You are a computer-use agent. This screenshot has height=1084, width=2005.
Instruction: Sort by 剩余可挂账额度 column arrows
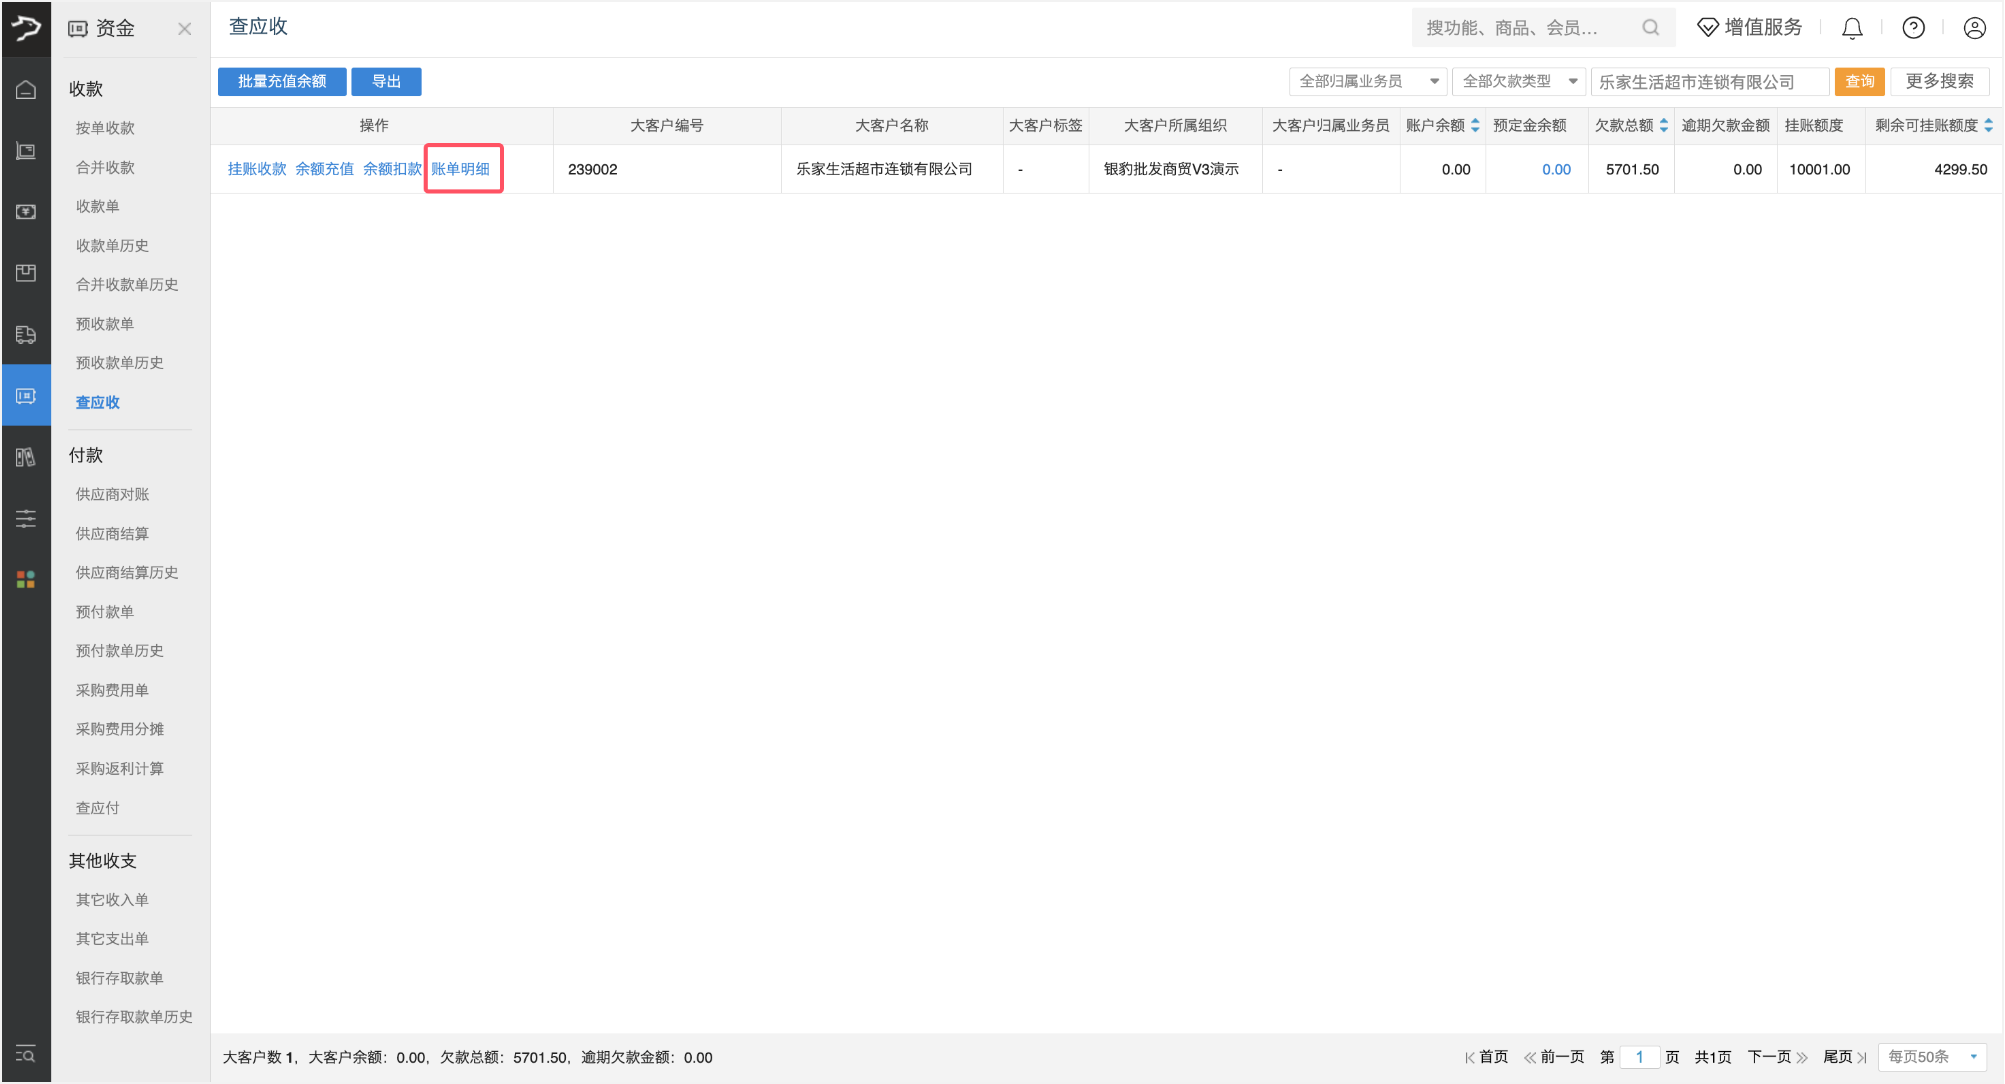1988,125
